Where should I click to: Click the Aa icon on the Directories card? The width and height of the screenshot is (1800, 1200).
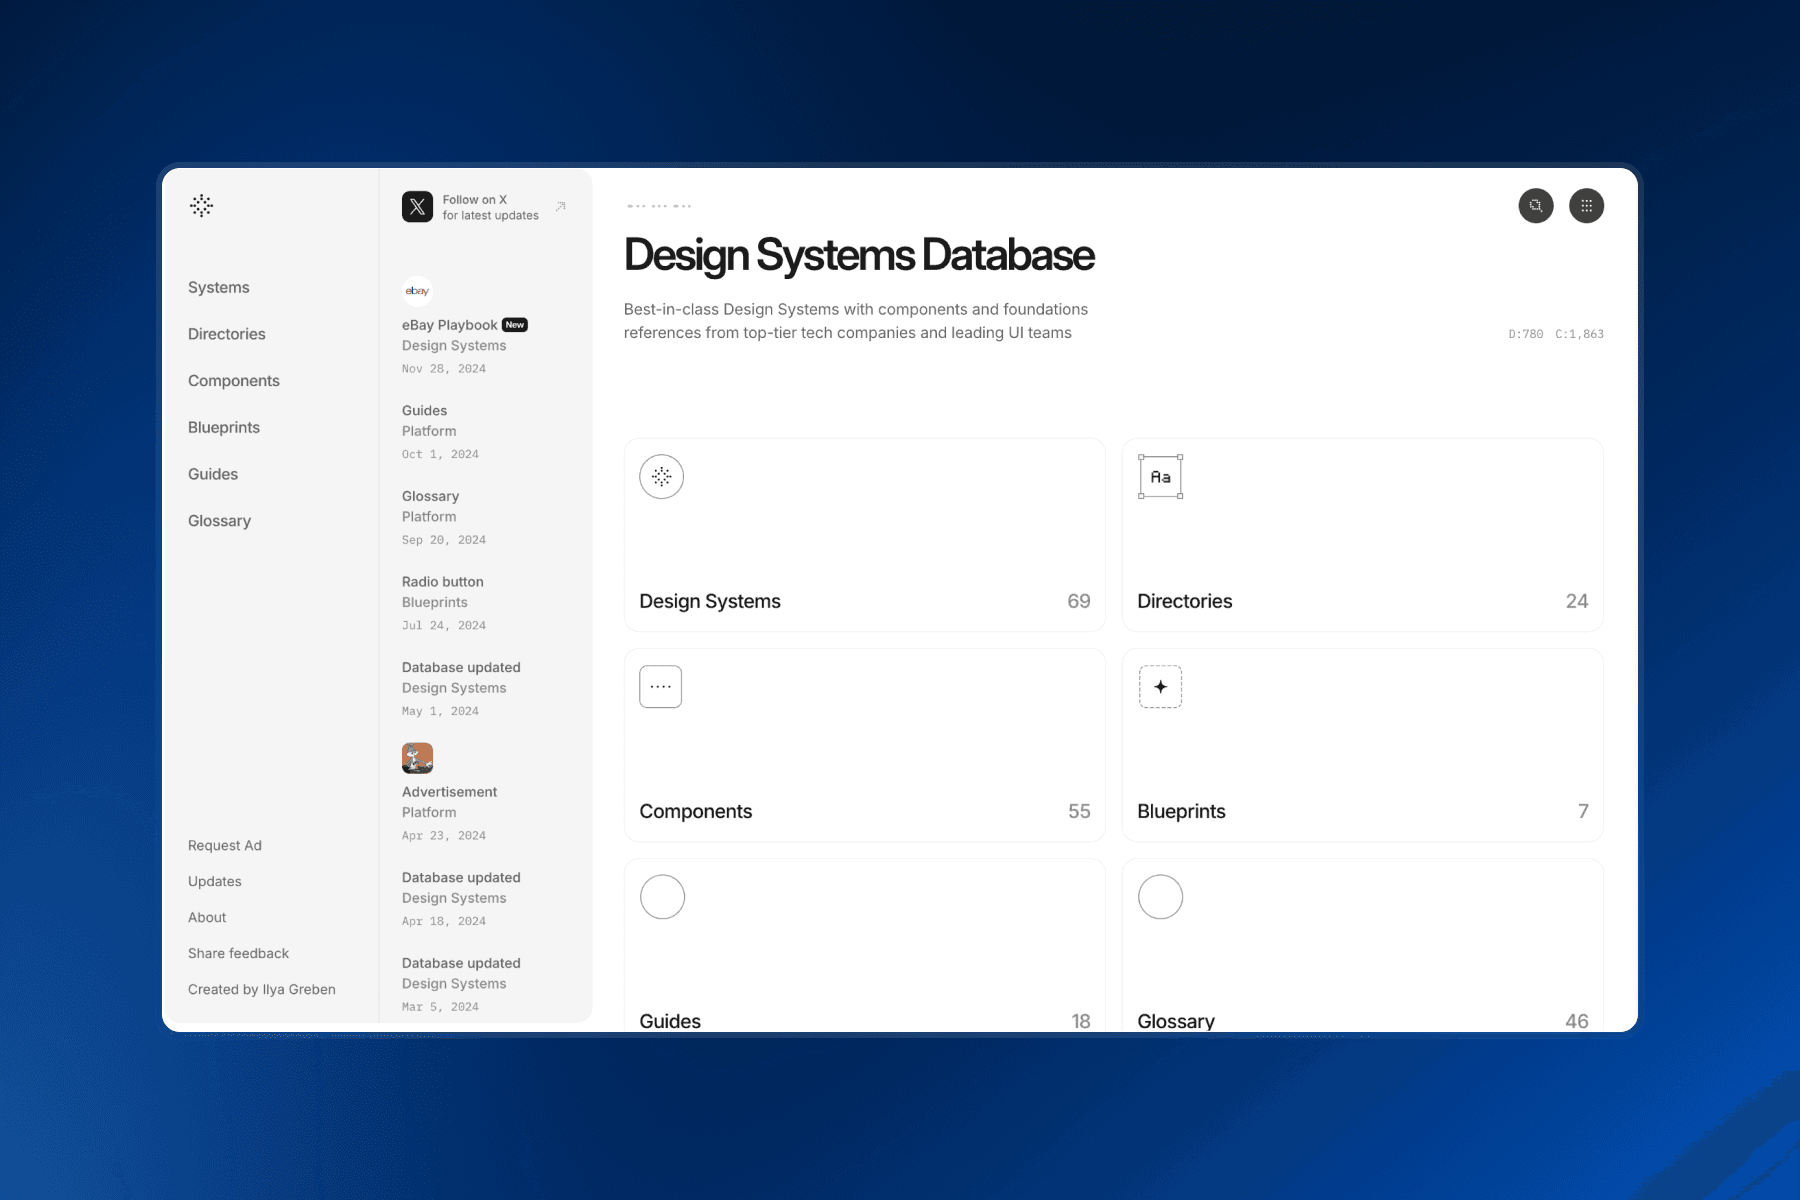click(x=1160, y=476)
